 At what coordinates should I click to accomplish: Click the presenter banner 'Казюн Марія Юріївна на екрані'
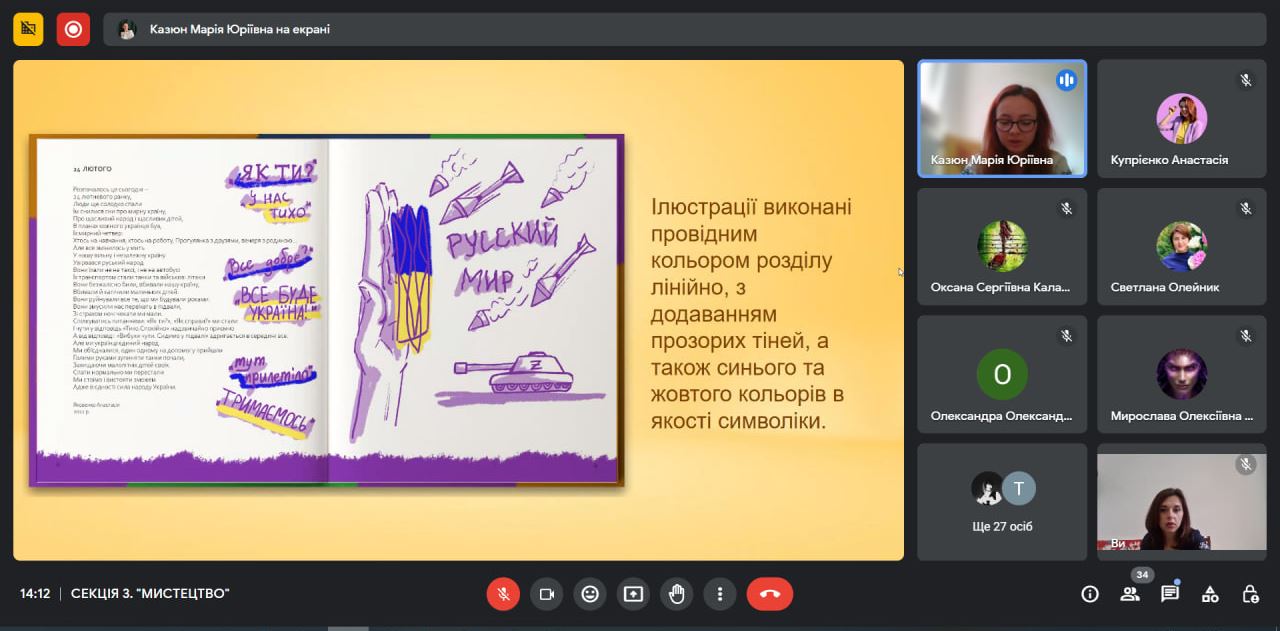(240, 29)
